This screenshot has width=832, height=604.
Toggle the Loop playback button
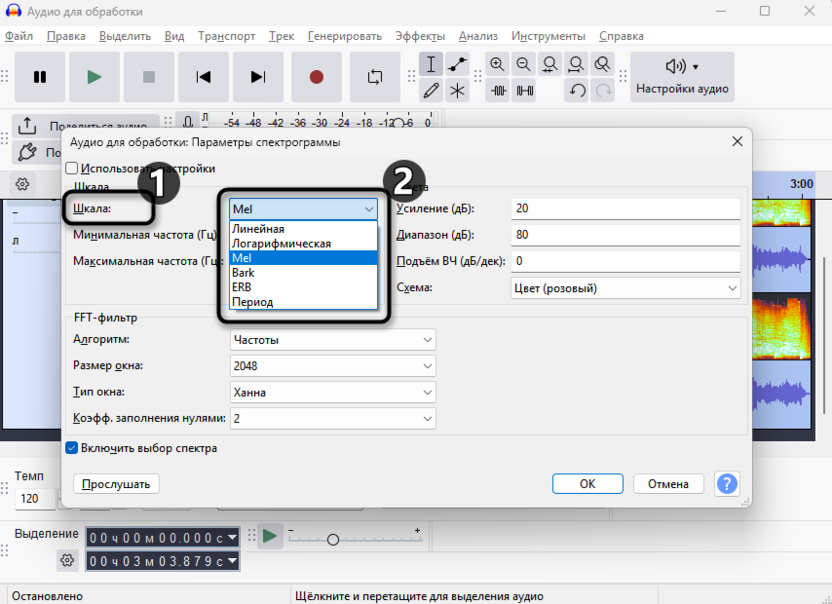click(x=375, y=77)
